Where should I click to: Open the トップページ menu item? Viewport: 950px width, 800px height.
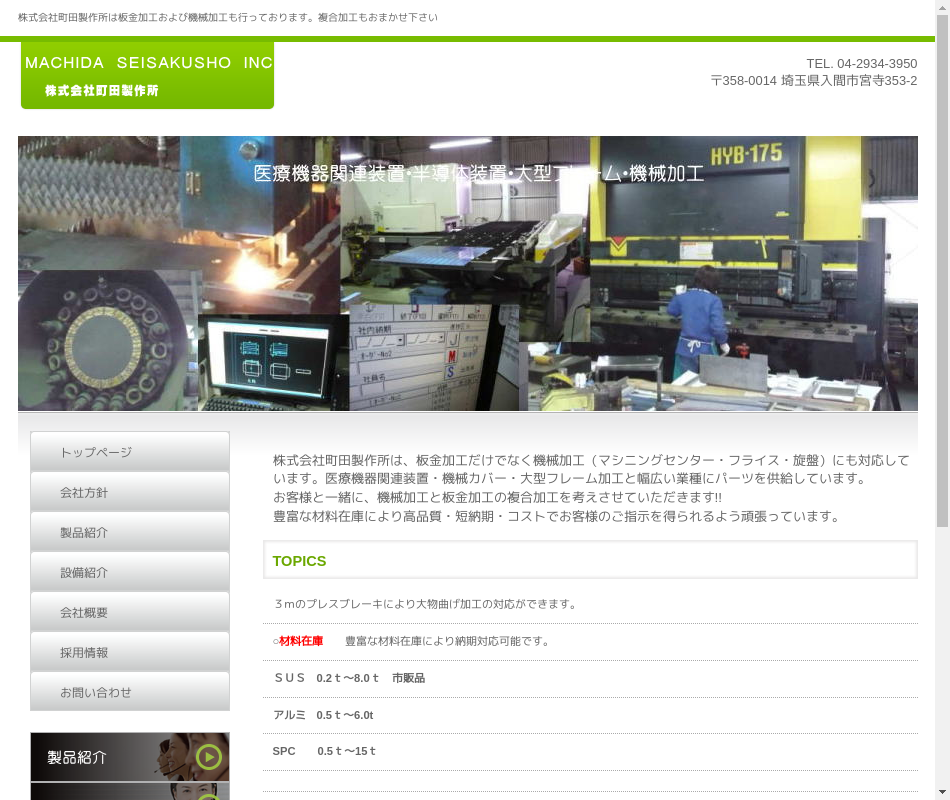[130, 452]
